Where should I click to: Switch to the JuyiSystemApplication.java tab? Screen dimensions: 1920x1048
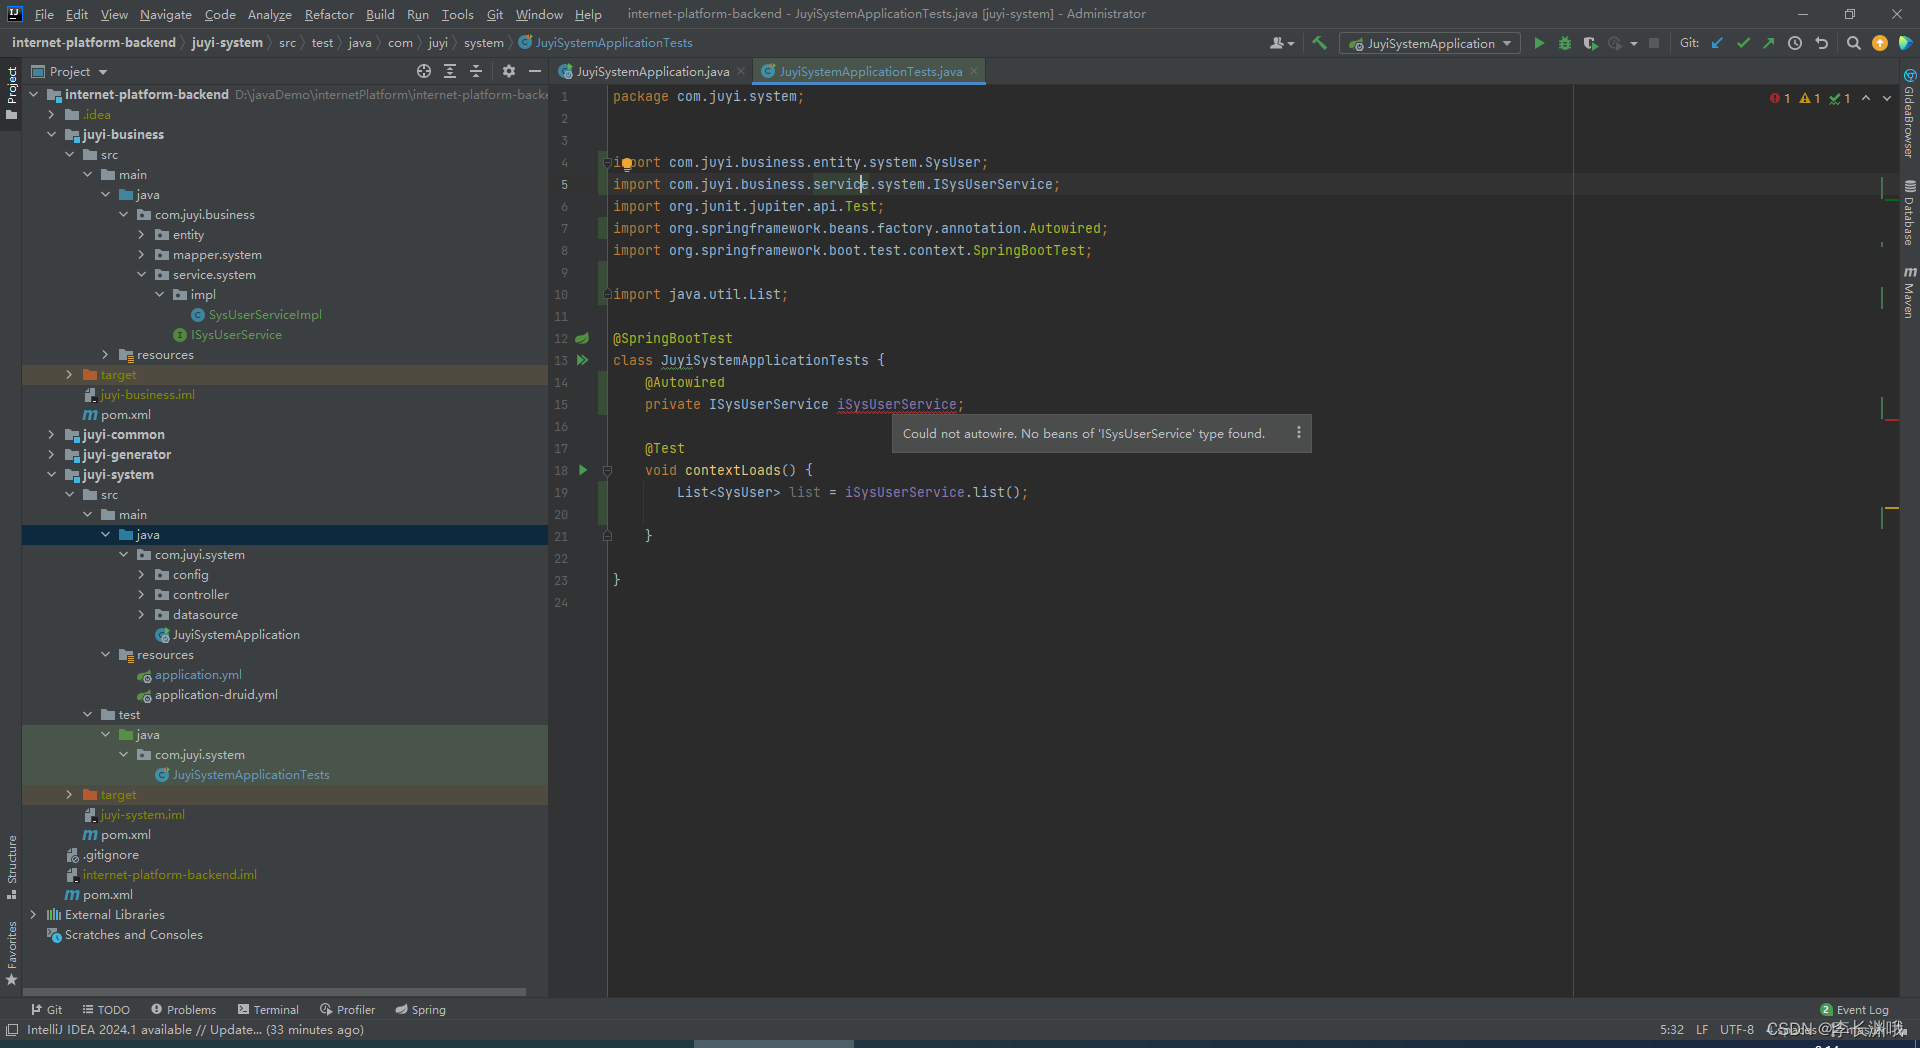[648, 71]
